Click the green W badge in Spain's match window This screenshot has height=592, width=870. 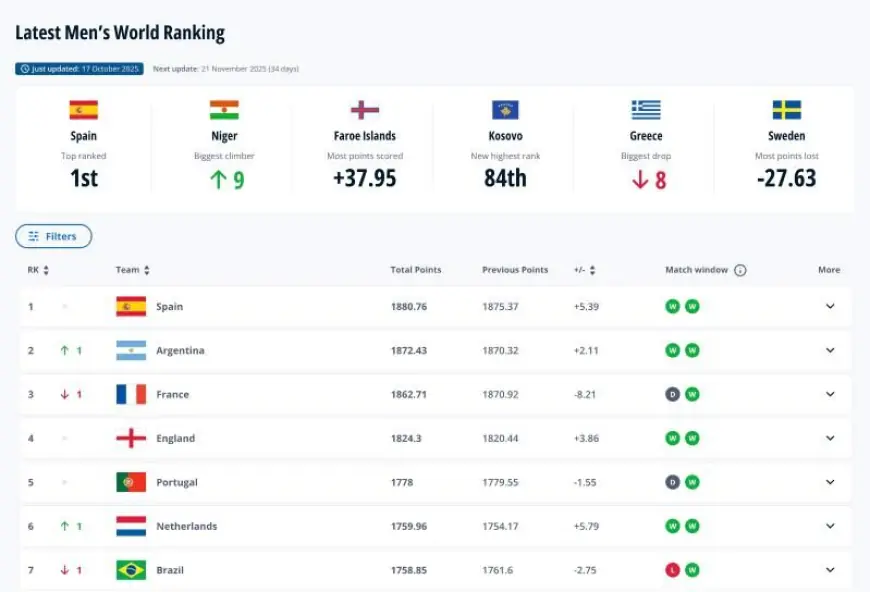click(673, 306)
